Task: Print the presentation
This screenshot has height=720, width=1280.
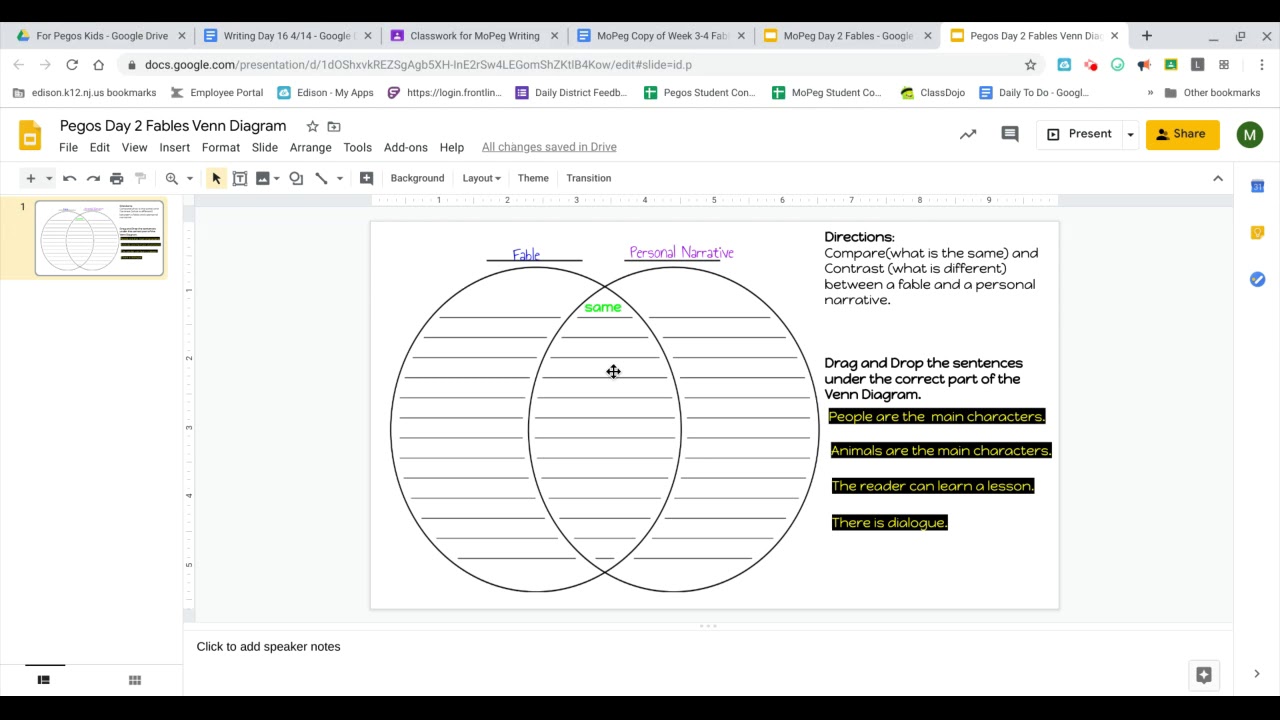Action: 116,178
